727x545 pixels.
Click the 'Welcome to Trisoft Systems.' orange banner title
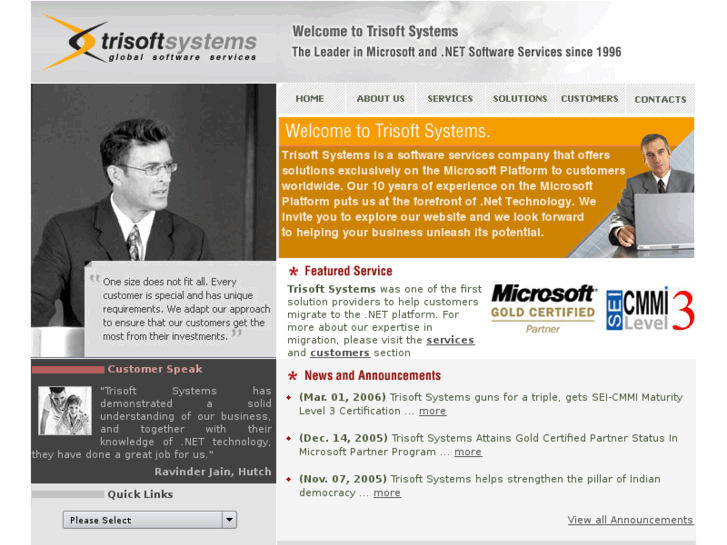(388, 131)
